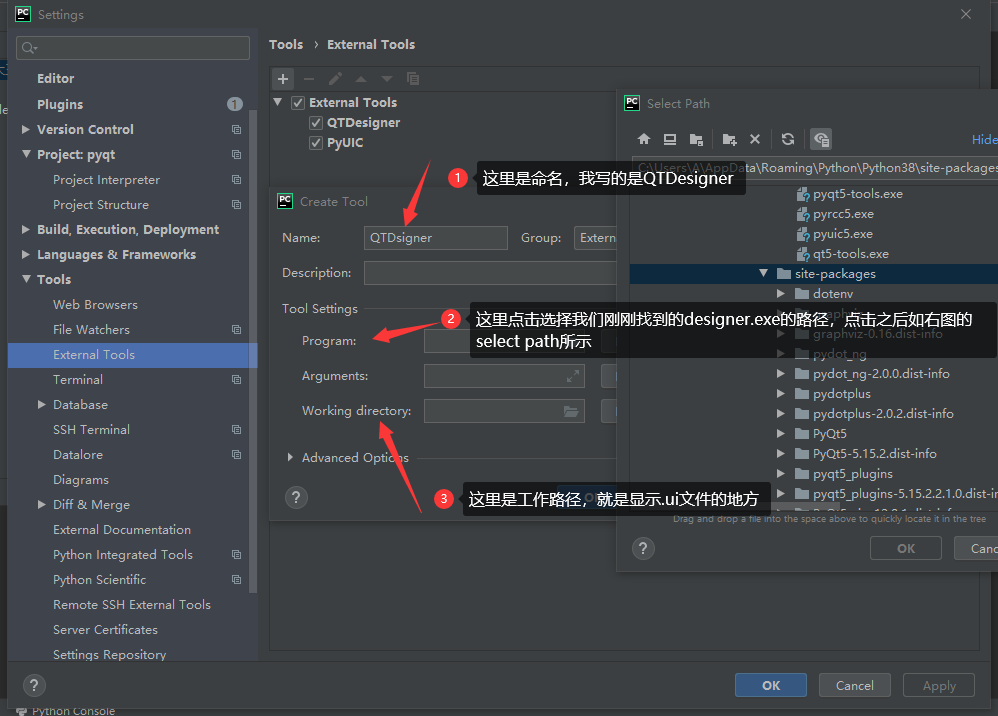Click the Arguments input field
The image size is (998, 716).
pyautogui.click(x=504, y=376)
